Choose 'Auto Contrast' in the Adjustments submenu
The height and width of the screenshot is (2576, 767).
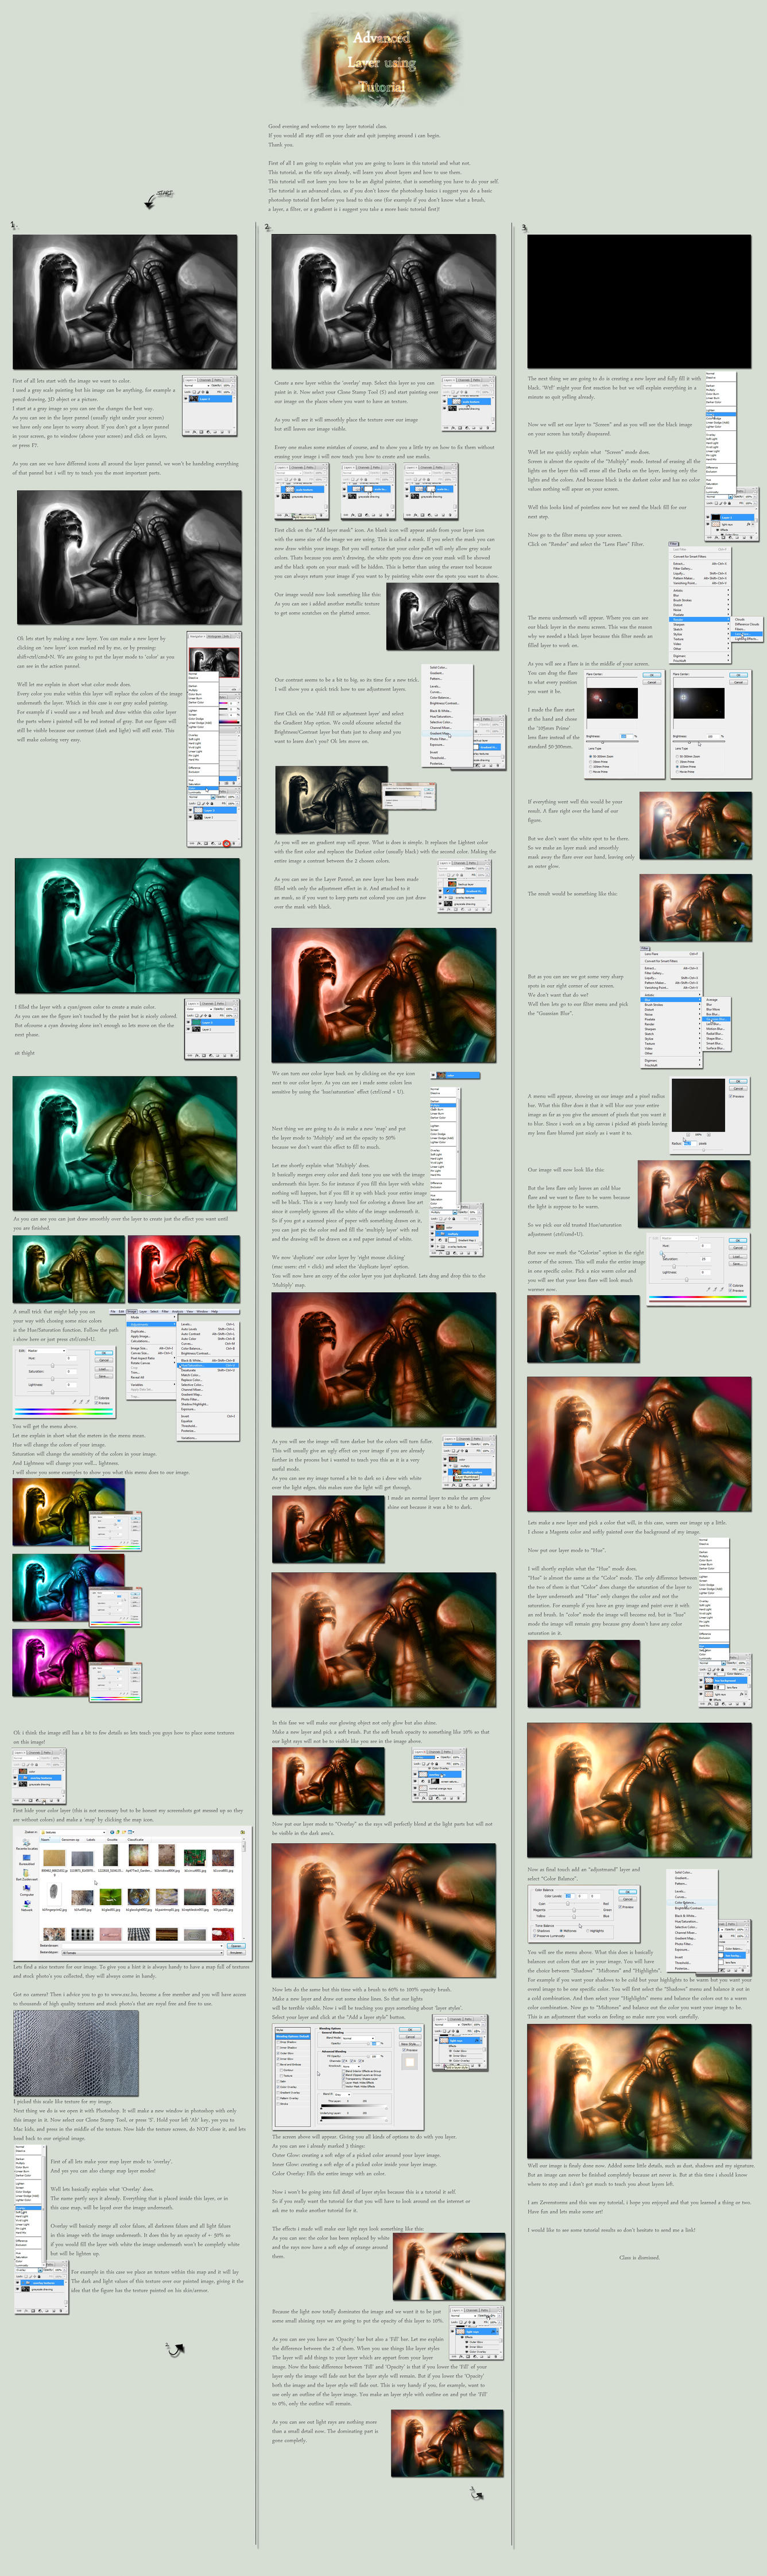point(207,1333)
